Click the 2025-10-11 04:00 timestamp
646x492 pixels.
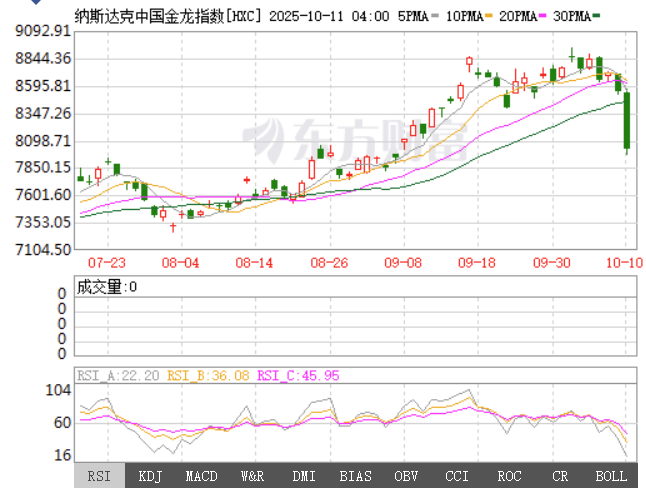(329, 16)
